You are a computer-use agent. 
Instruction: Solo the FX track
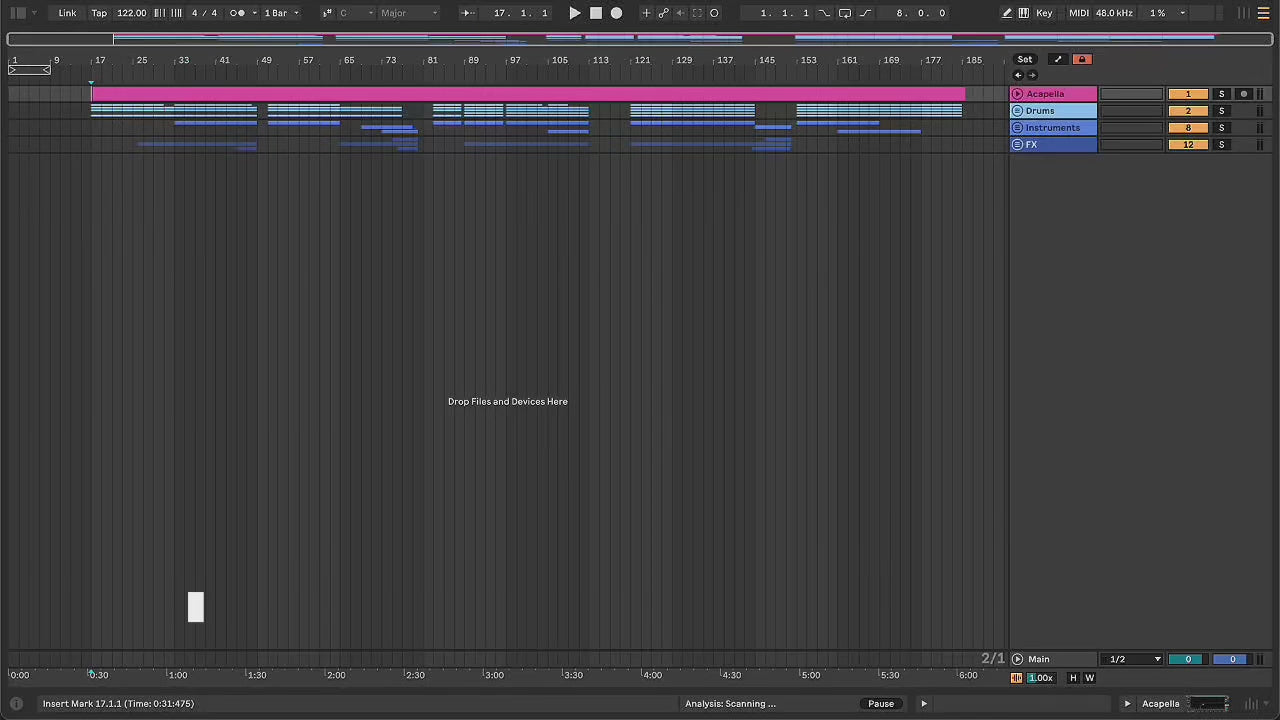click(1221, 145)
